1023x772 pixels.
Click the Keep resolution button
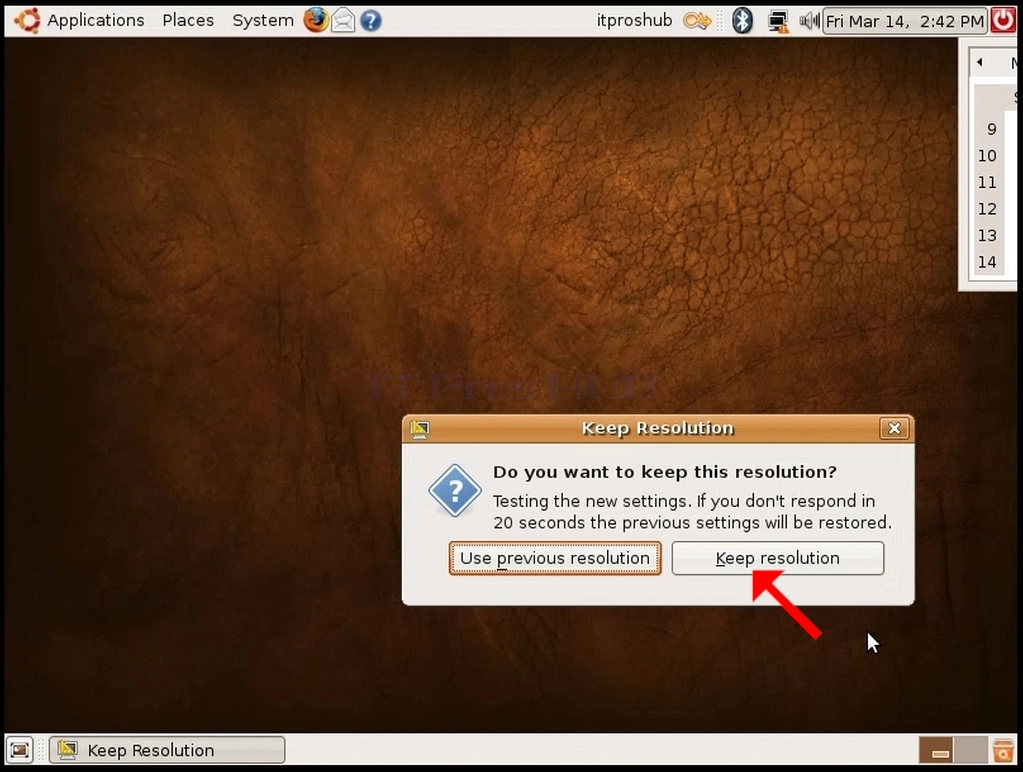click(778, 558)
